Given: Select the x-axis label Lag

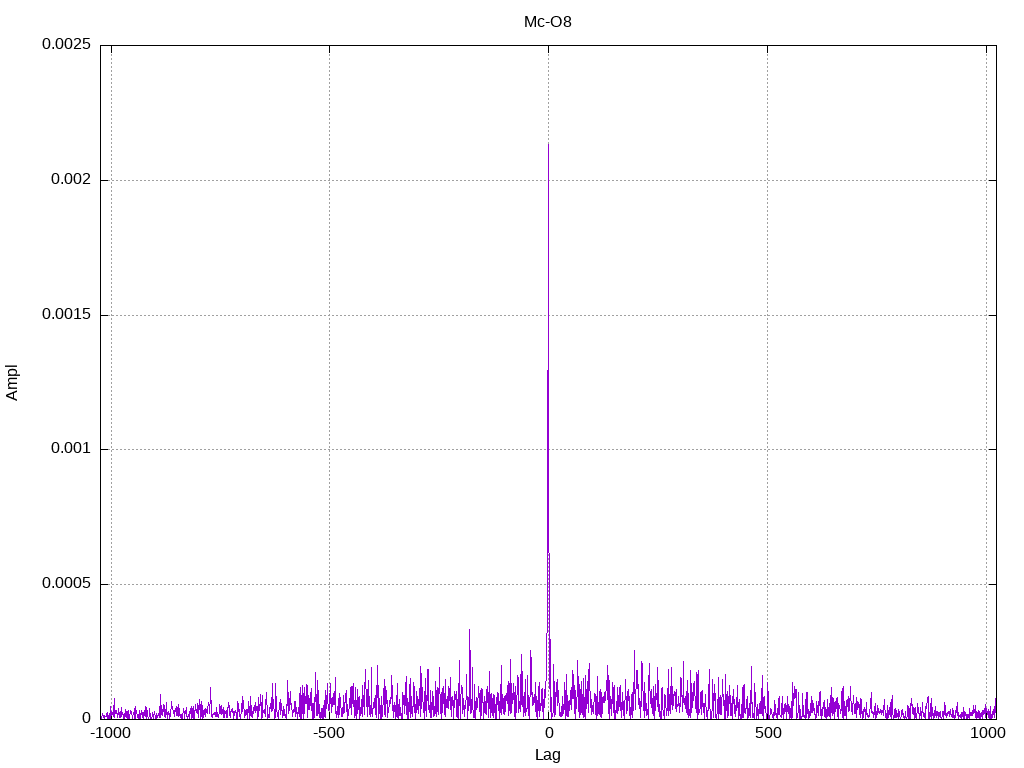Looking at the screenshot, I should [547, 755].
